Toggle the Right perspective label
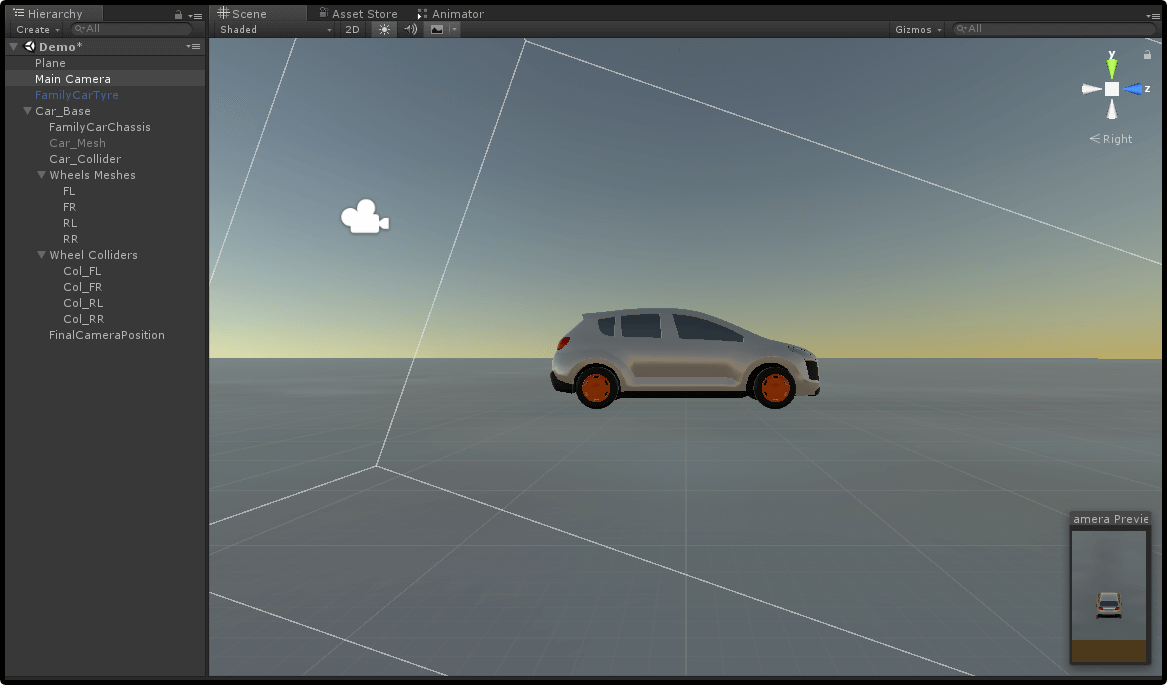 point(1111,139)
